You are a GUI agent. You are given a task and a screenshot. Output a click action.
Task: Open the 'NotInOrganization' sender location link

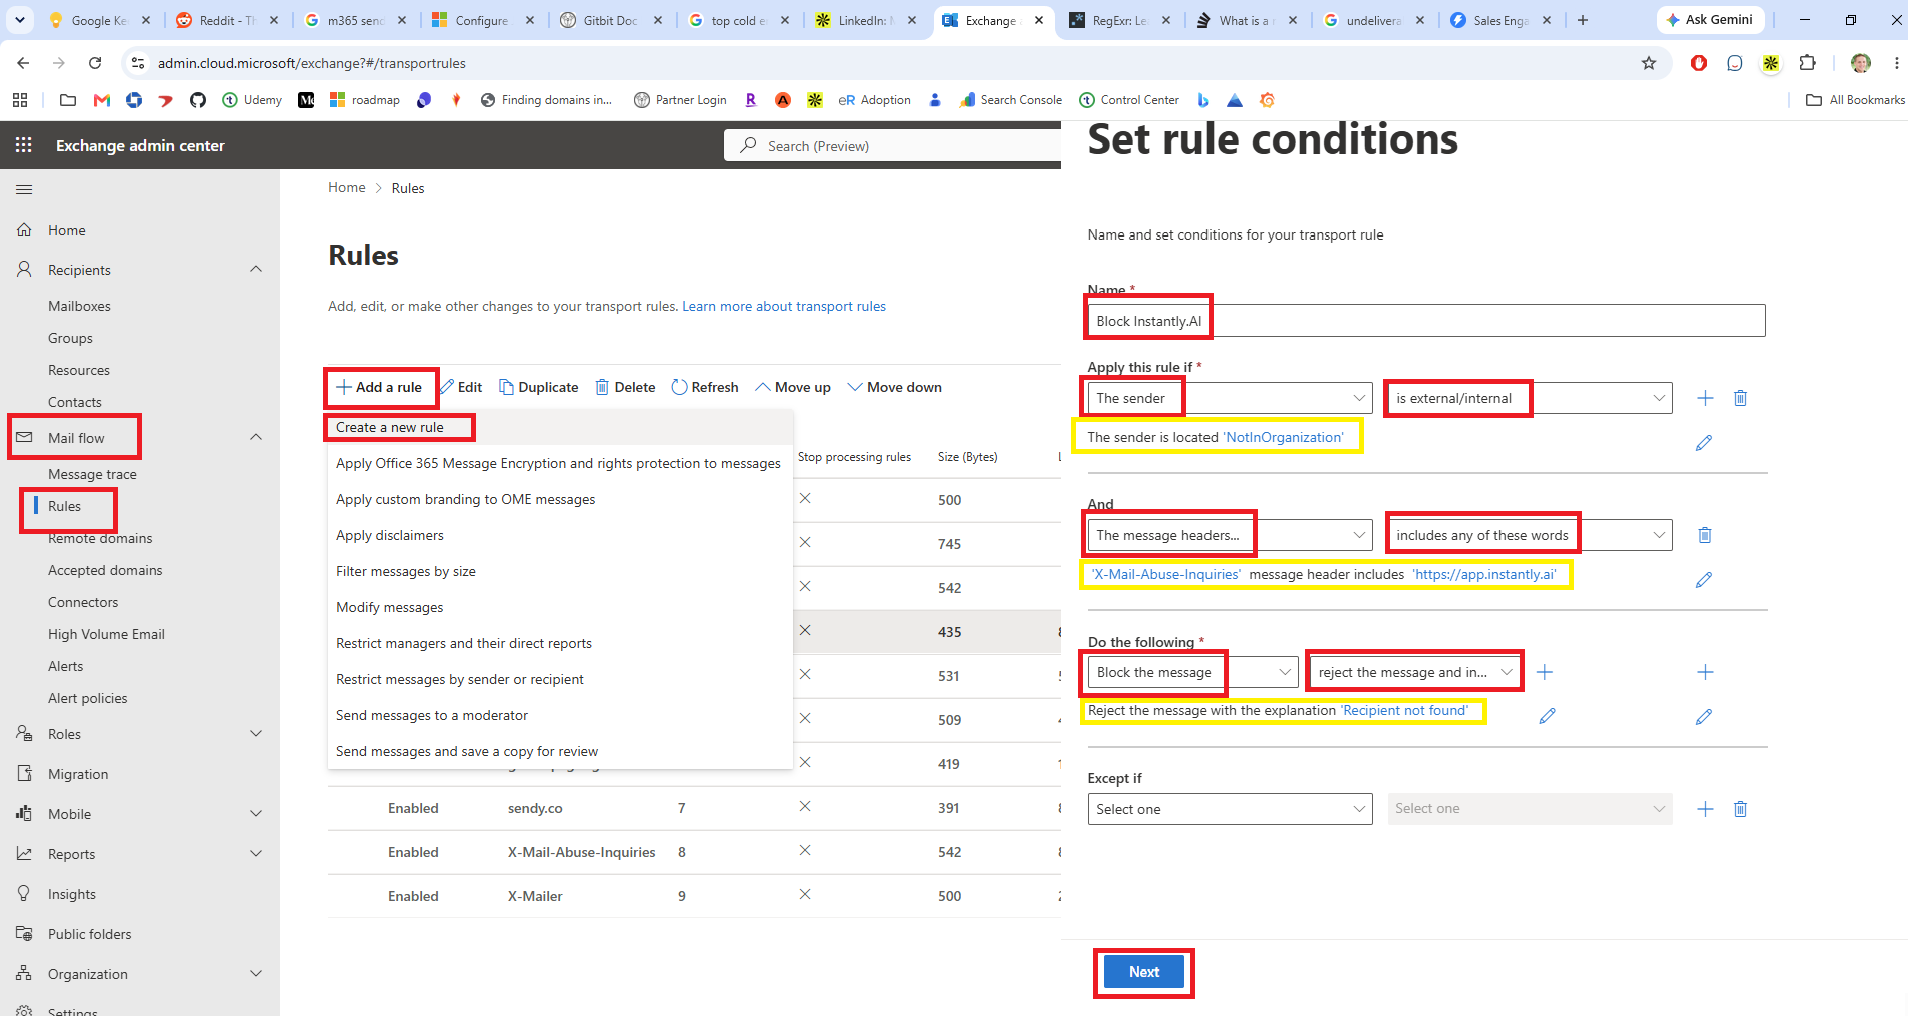click(1284, 437)
